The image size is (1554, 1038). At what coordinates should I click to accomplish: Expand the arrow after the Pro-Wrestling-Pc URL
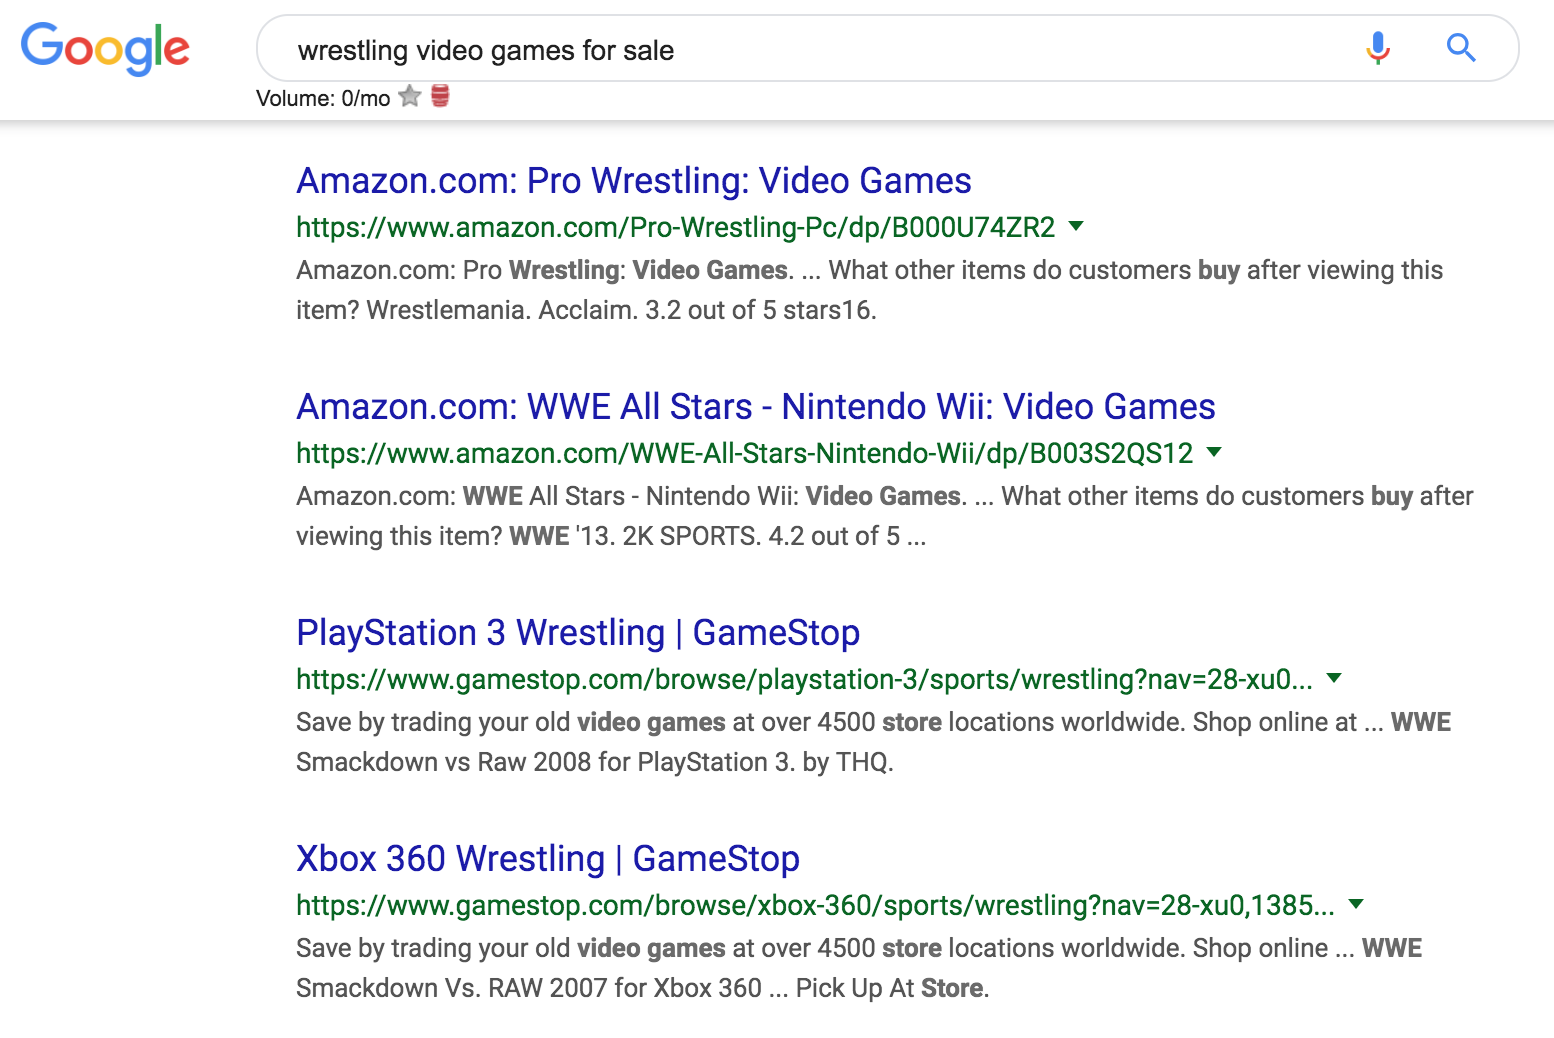click(1076, 226)
